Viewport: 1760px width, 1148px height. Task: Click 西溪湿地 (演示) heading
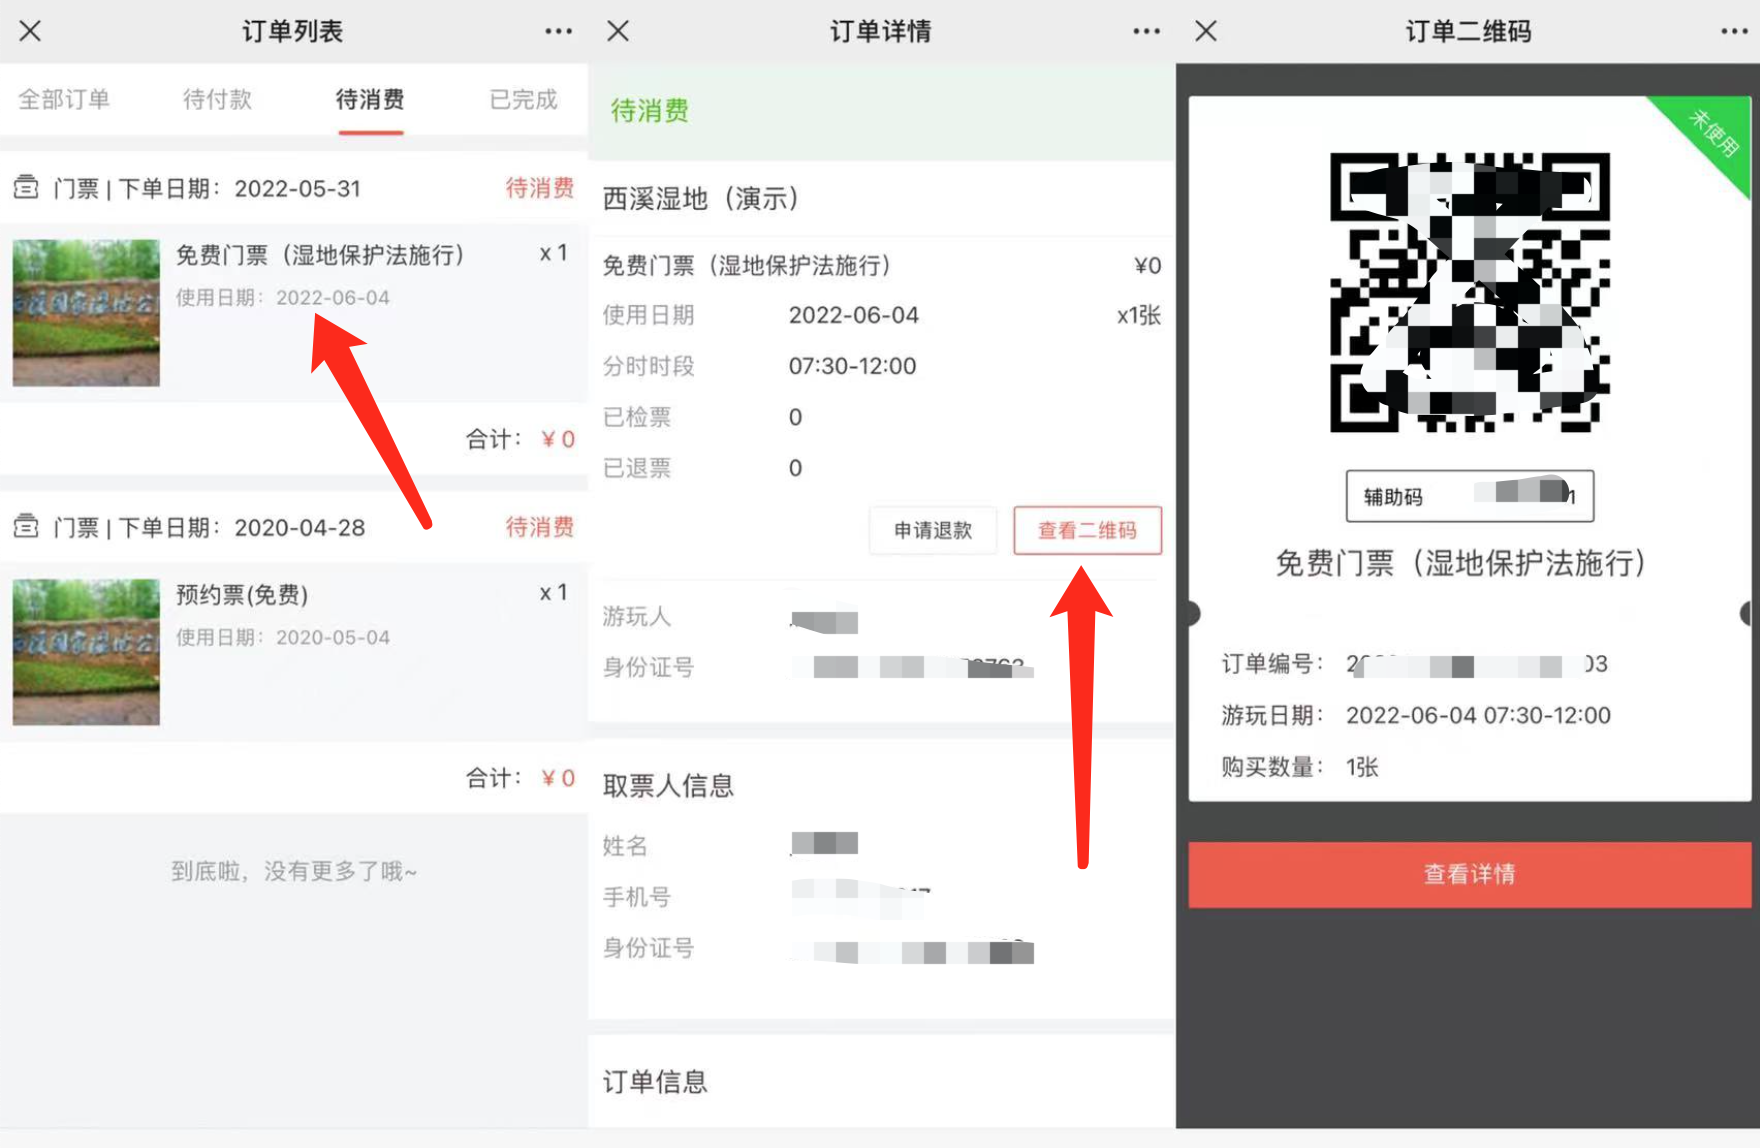700,198
